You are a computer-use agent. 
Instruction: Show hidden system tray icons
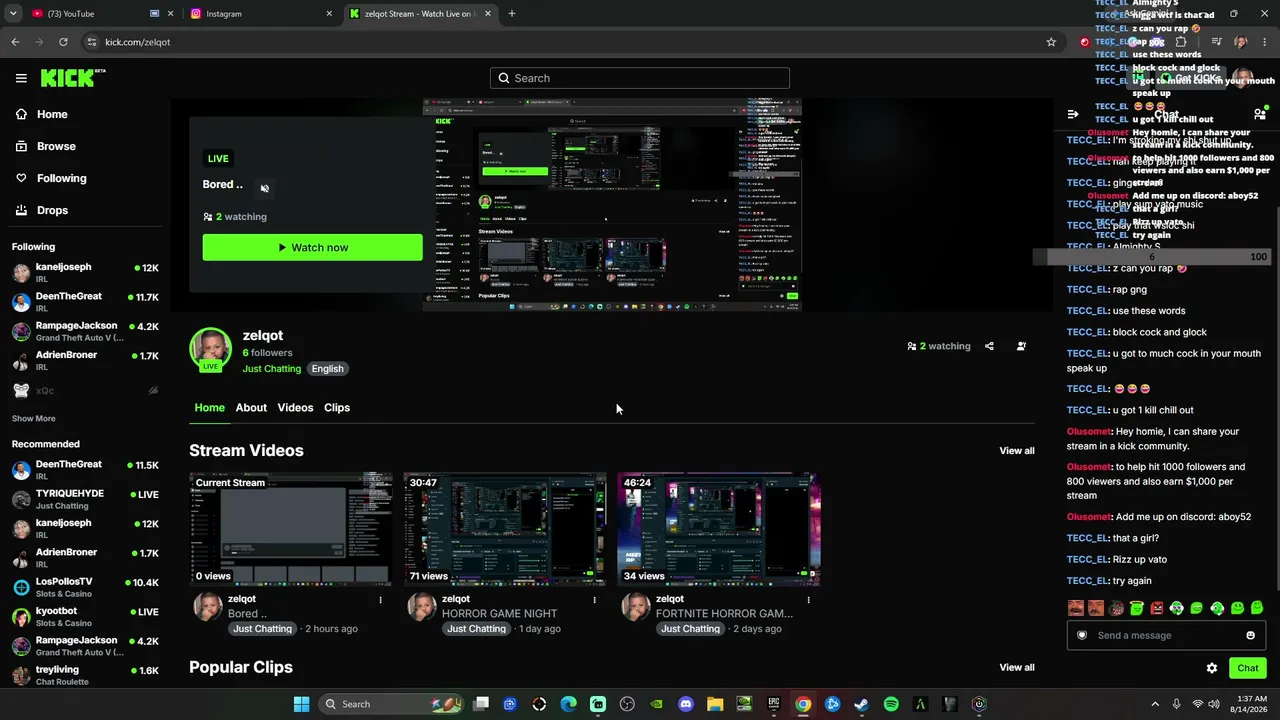1155,704
